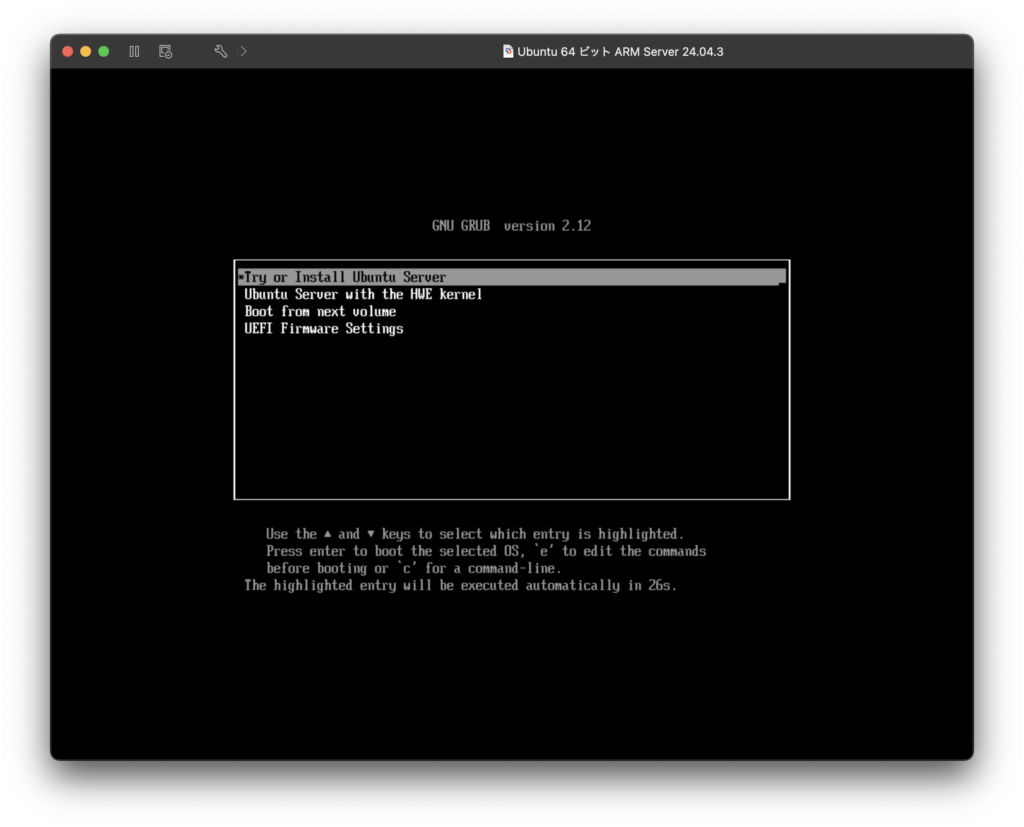This screenshot has width=1024, height=827.
Task: Click the 'Press enter to boot' instruction line
Action: (x=486, y=551)
